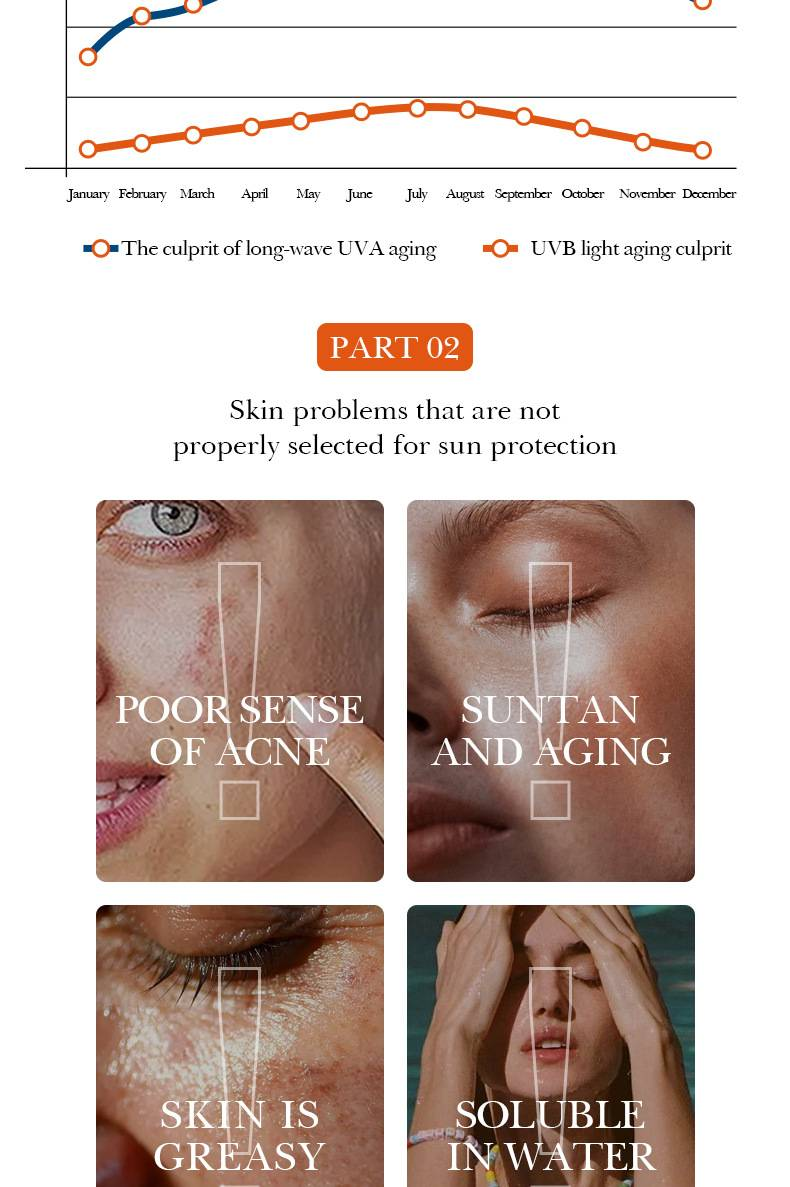
Task: Click the April data point on orange line
Action: pos(252,126)
